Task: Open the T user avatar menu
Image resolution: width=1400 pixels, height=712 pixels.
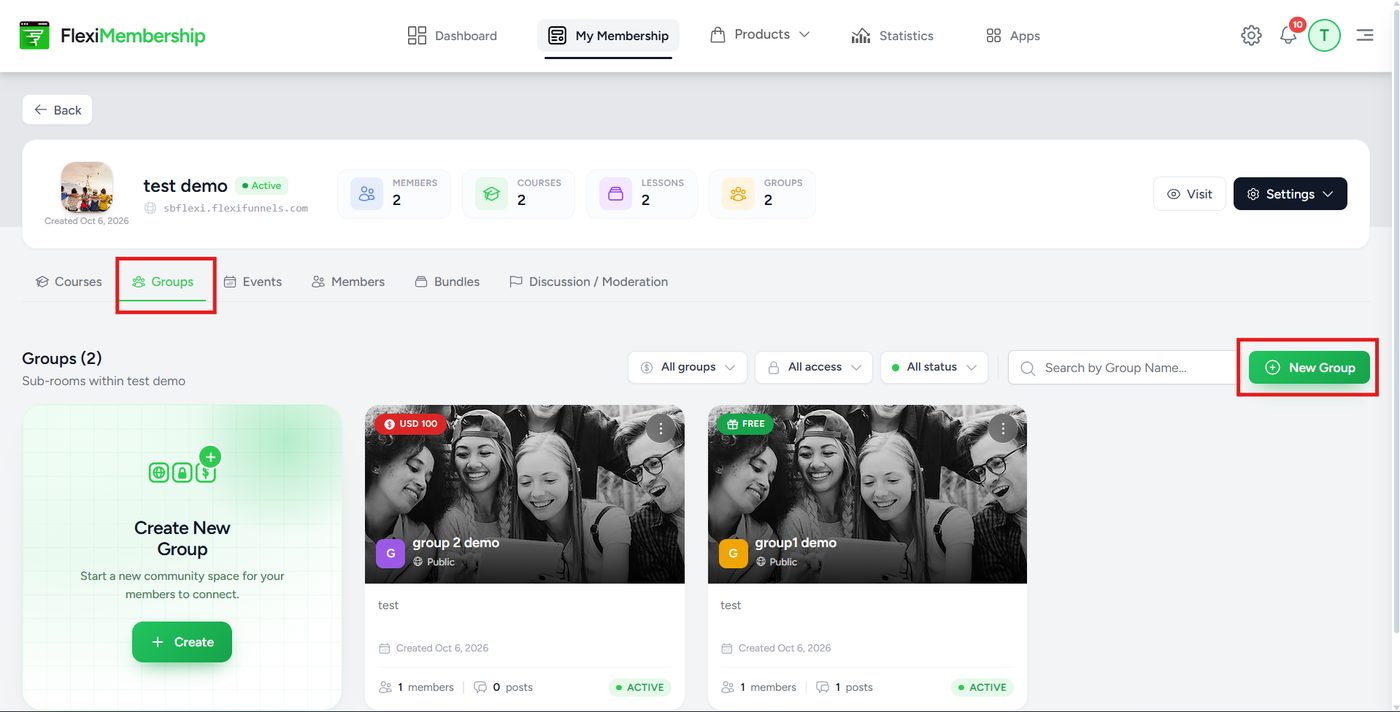Action: pos(1324,36)
